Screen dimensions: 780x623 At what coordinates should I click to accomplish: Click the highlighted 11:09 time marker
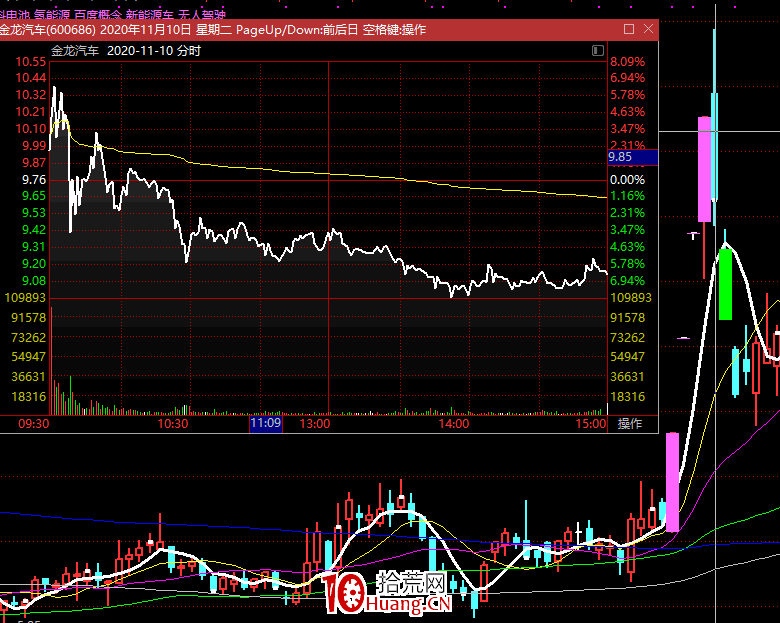click(266, 423)
